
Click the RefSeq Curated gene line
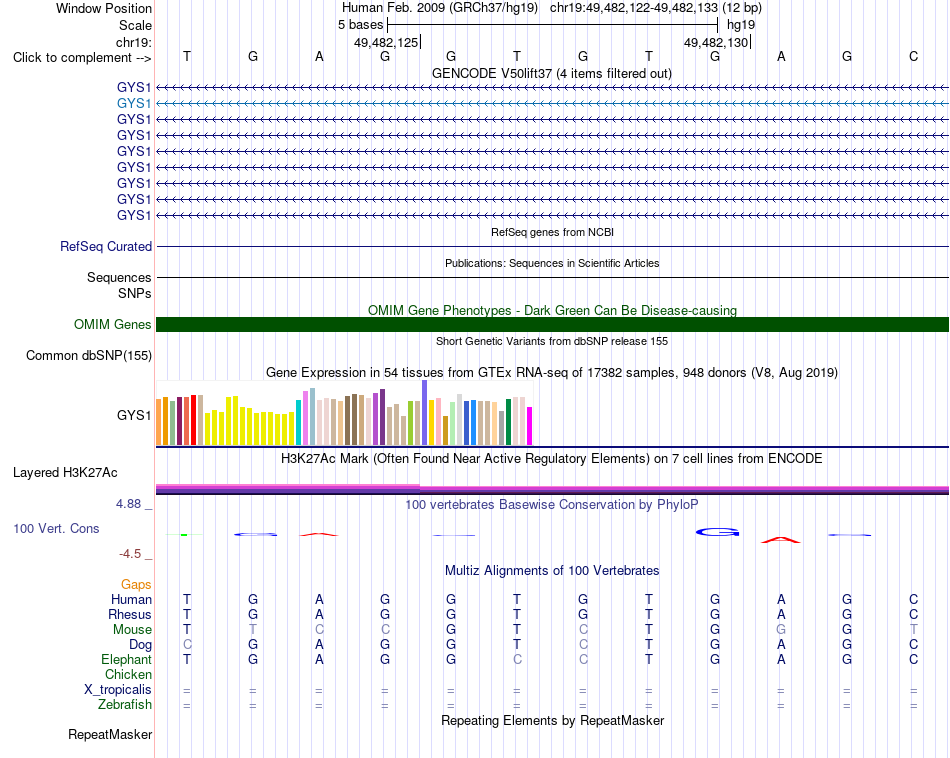click(x=552, y=247)
